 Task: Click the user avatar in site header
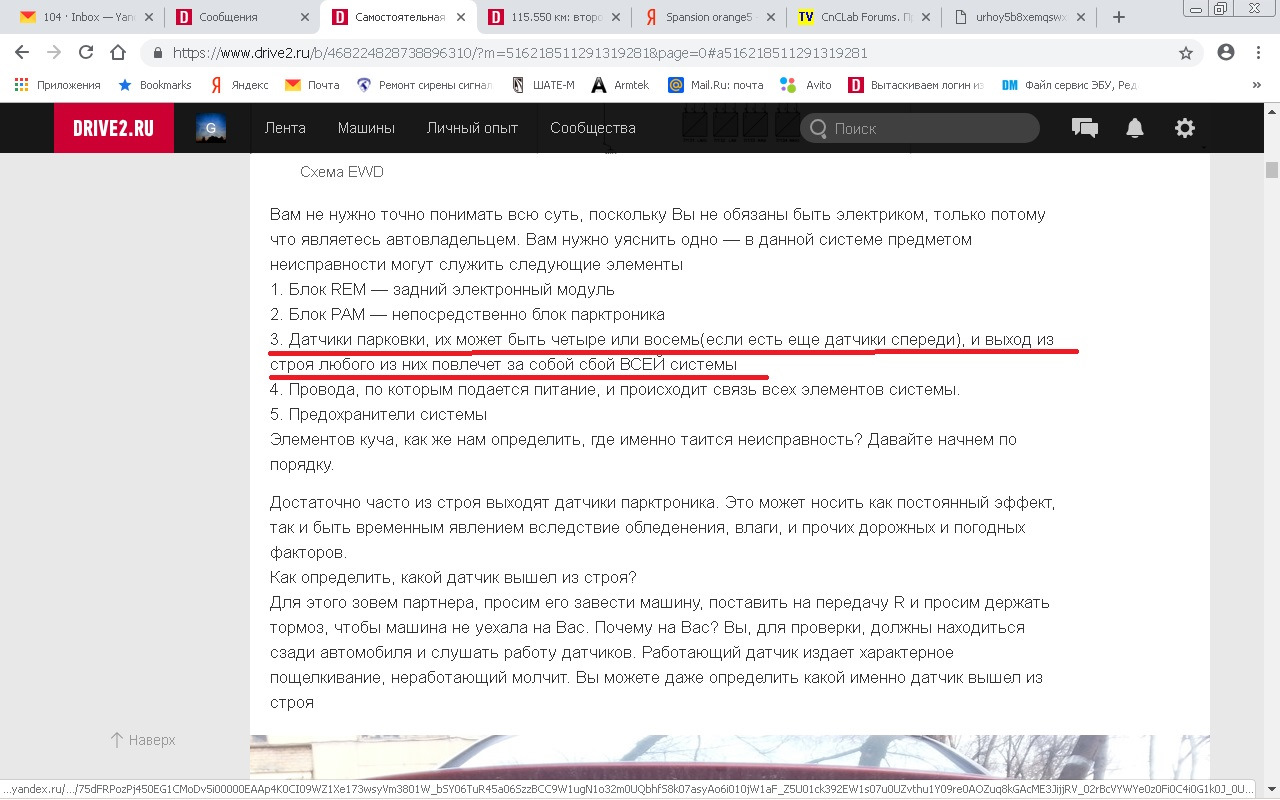(210, 128)
